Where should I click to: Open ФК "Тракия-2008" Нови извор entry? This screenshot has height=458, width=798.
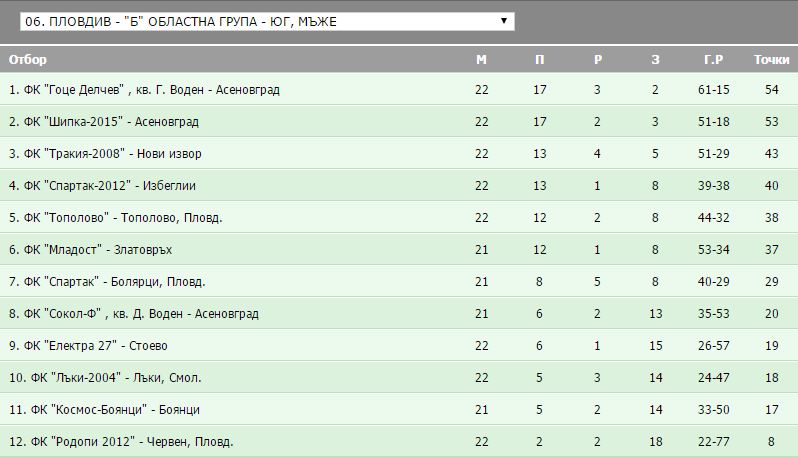tap(105, 154)
